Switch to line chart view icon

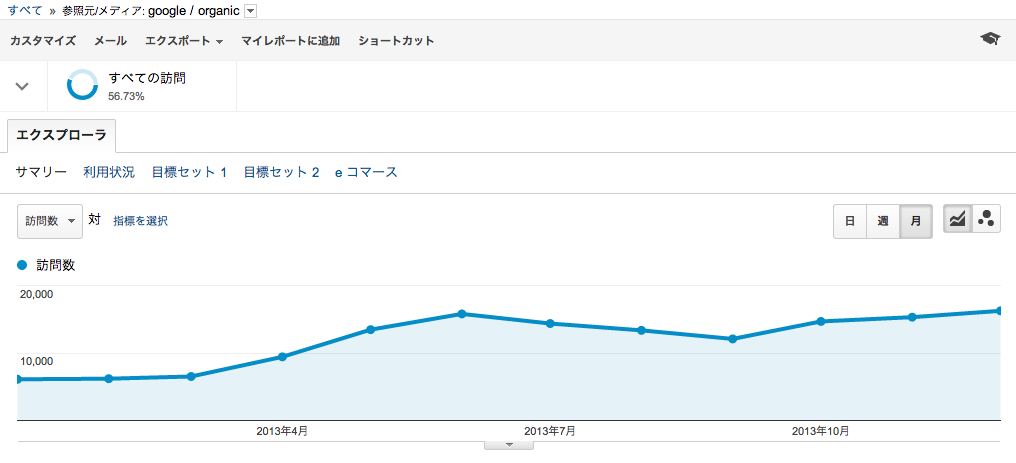coord(957,220)
